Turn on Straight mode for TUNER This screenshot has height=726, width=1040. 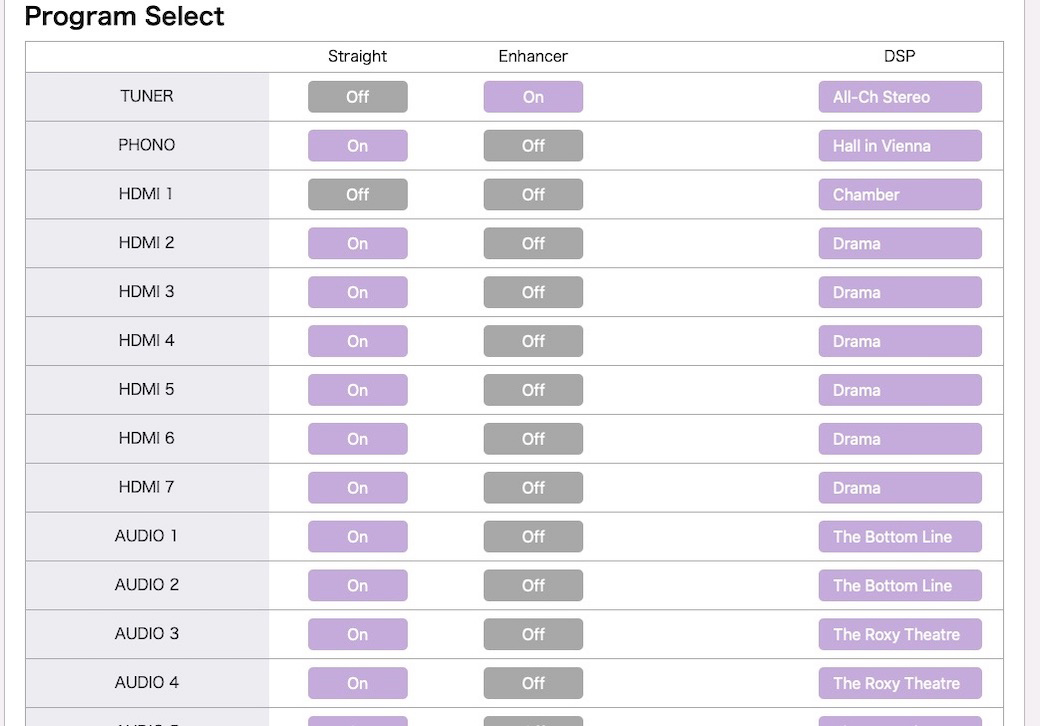click(358, 97)
